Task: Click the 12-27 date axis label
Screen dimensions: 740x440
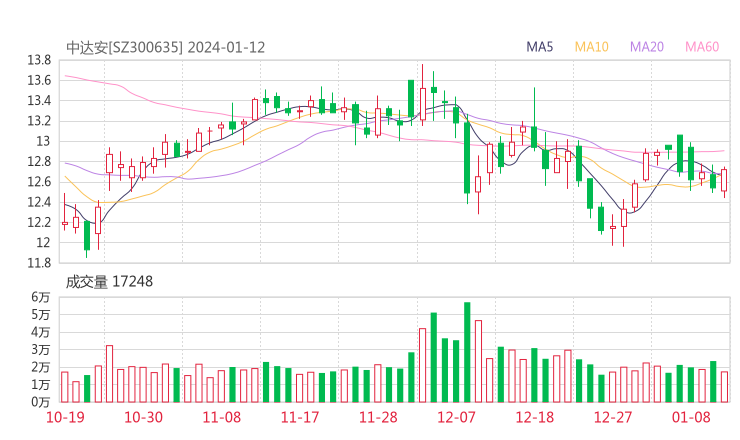Action: pyautogui.click(x=613, y=417)
